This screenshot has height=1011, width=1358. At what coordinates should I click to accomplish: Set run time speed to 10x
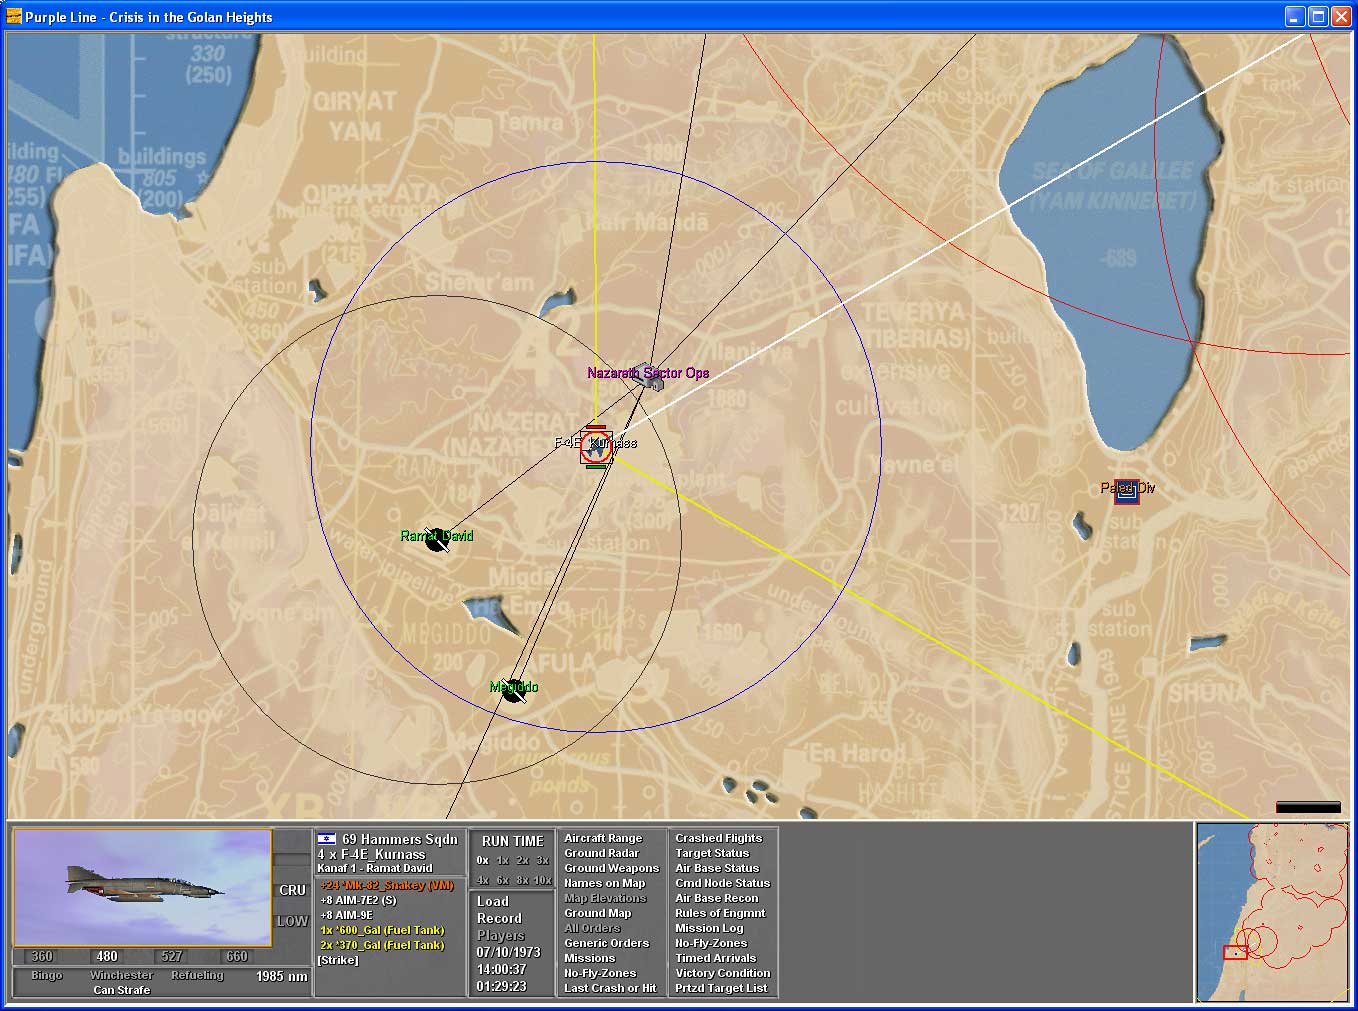pyautogui.click(x=542, y=880)
